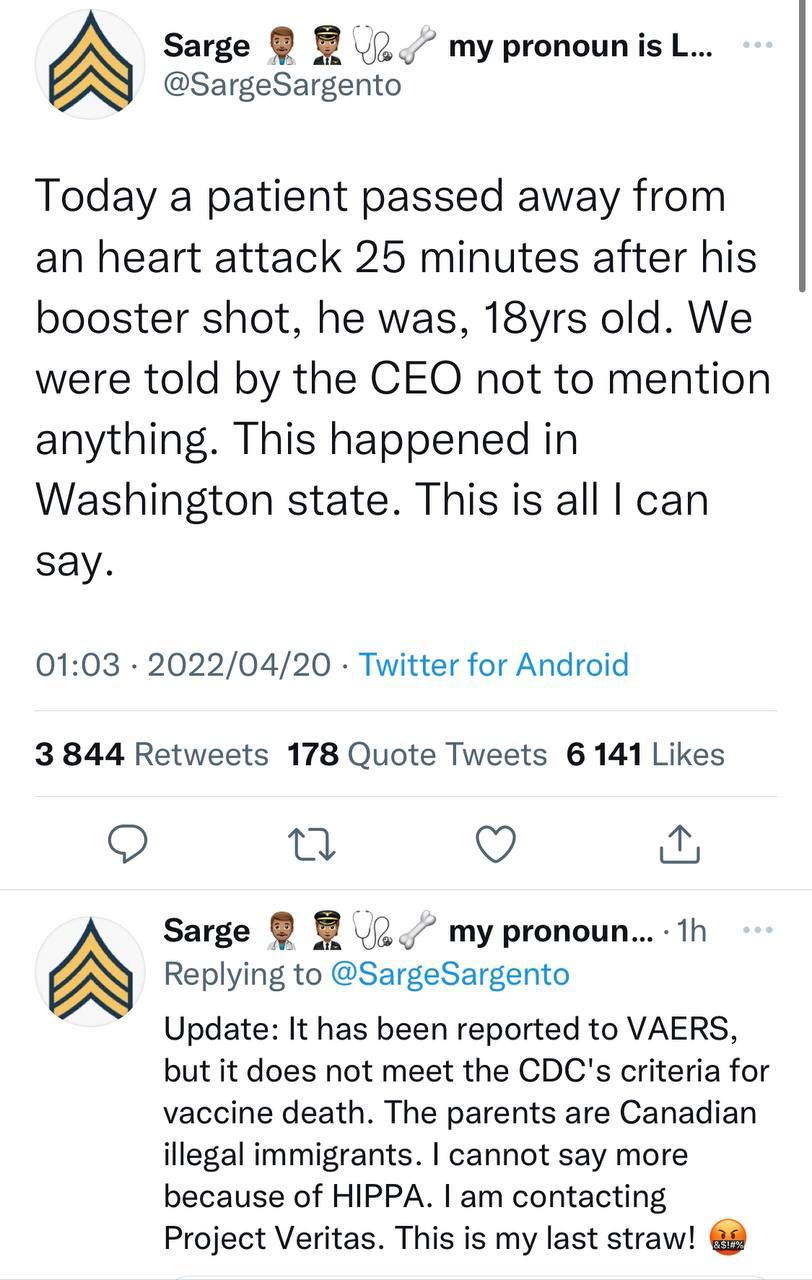812x1280 pixels.
Task: Open the Twitter for Android source link
Action: click(494, 664)
